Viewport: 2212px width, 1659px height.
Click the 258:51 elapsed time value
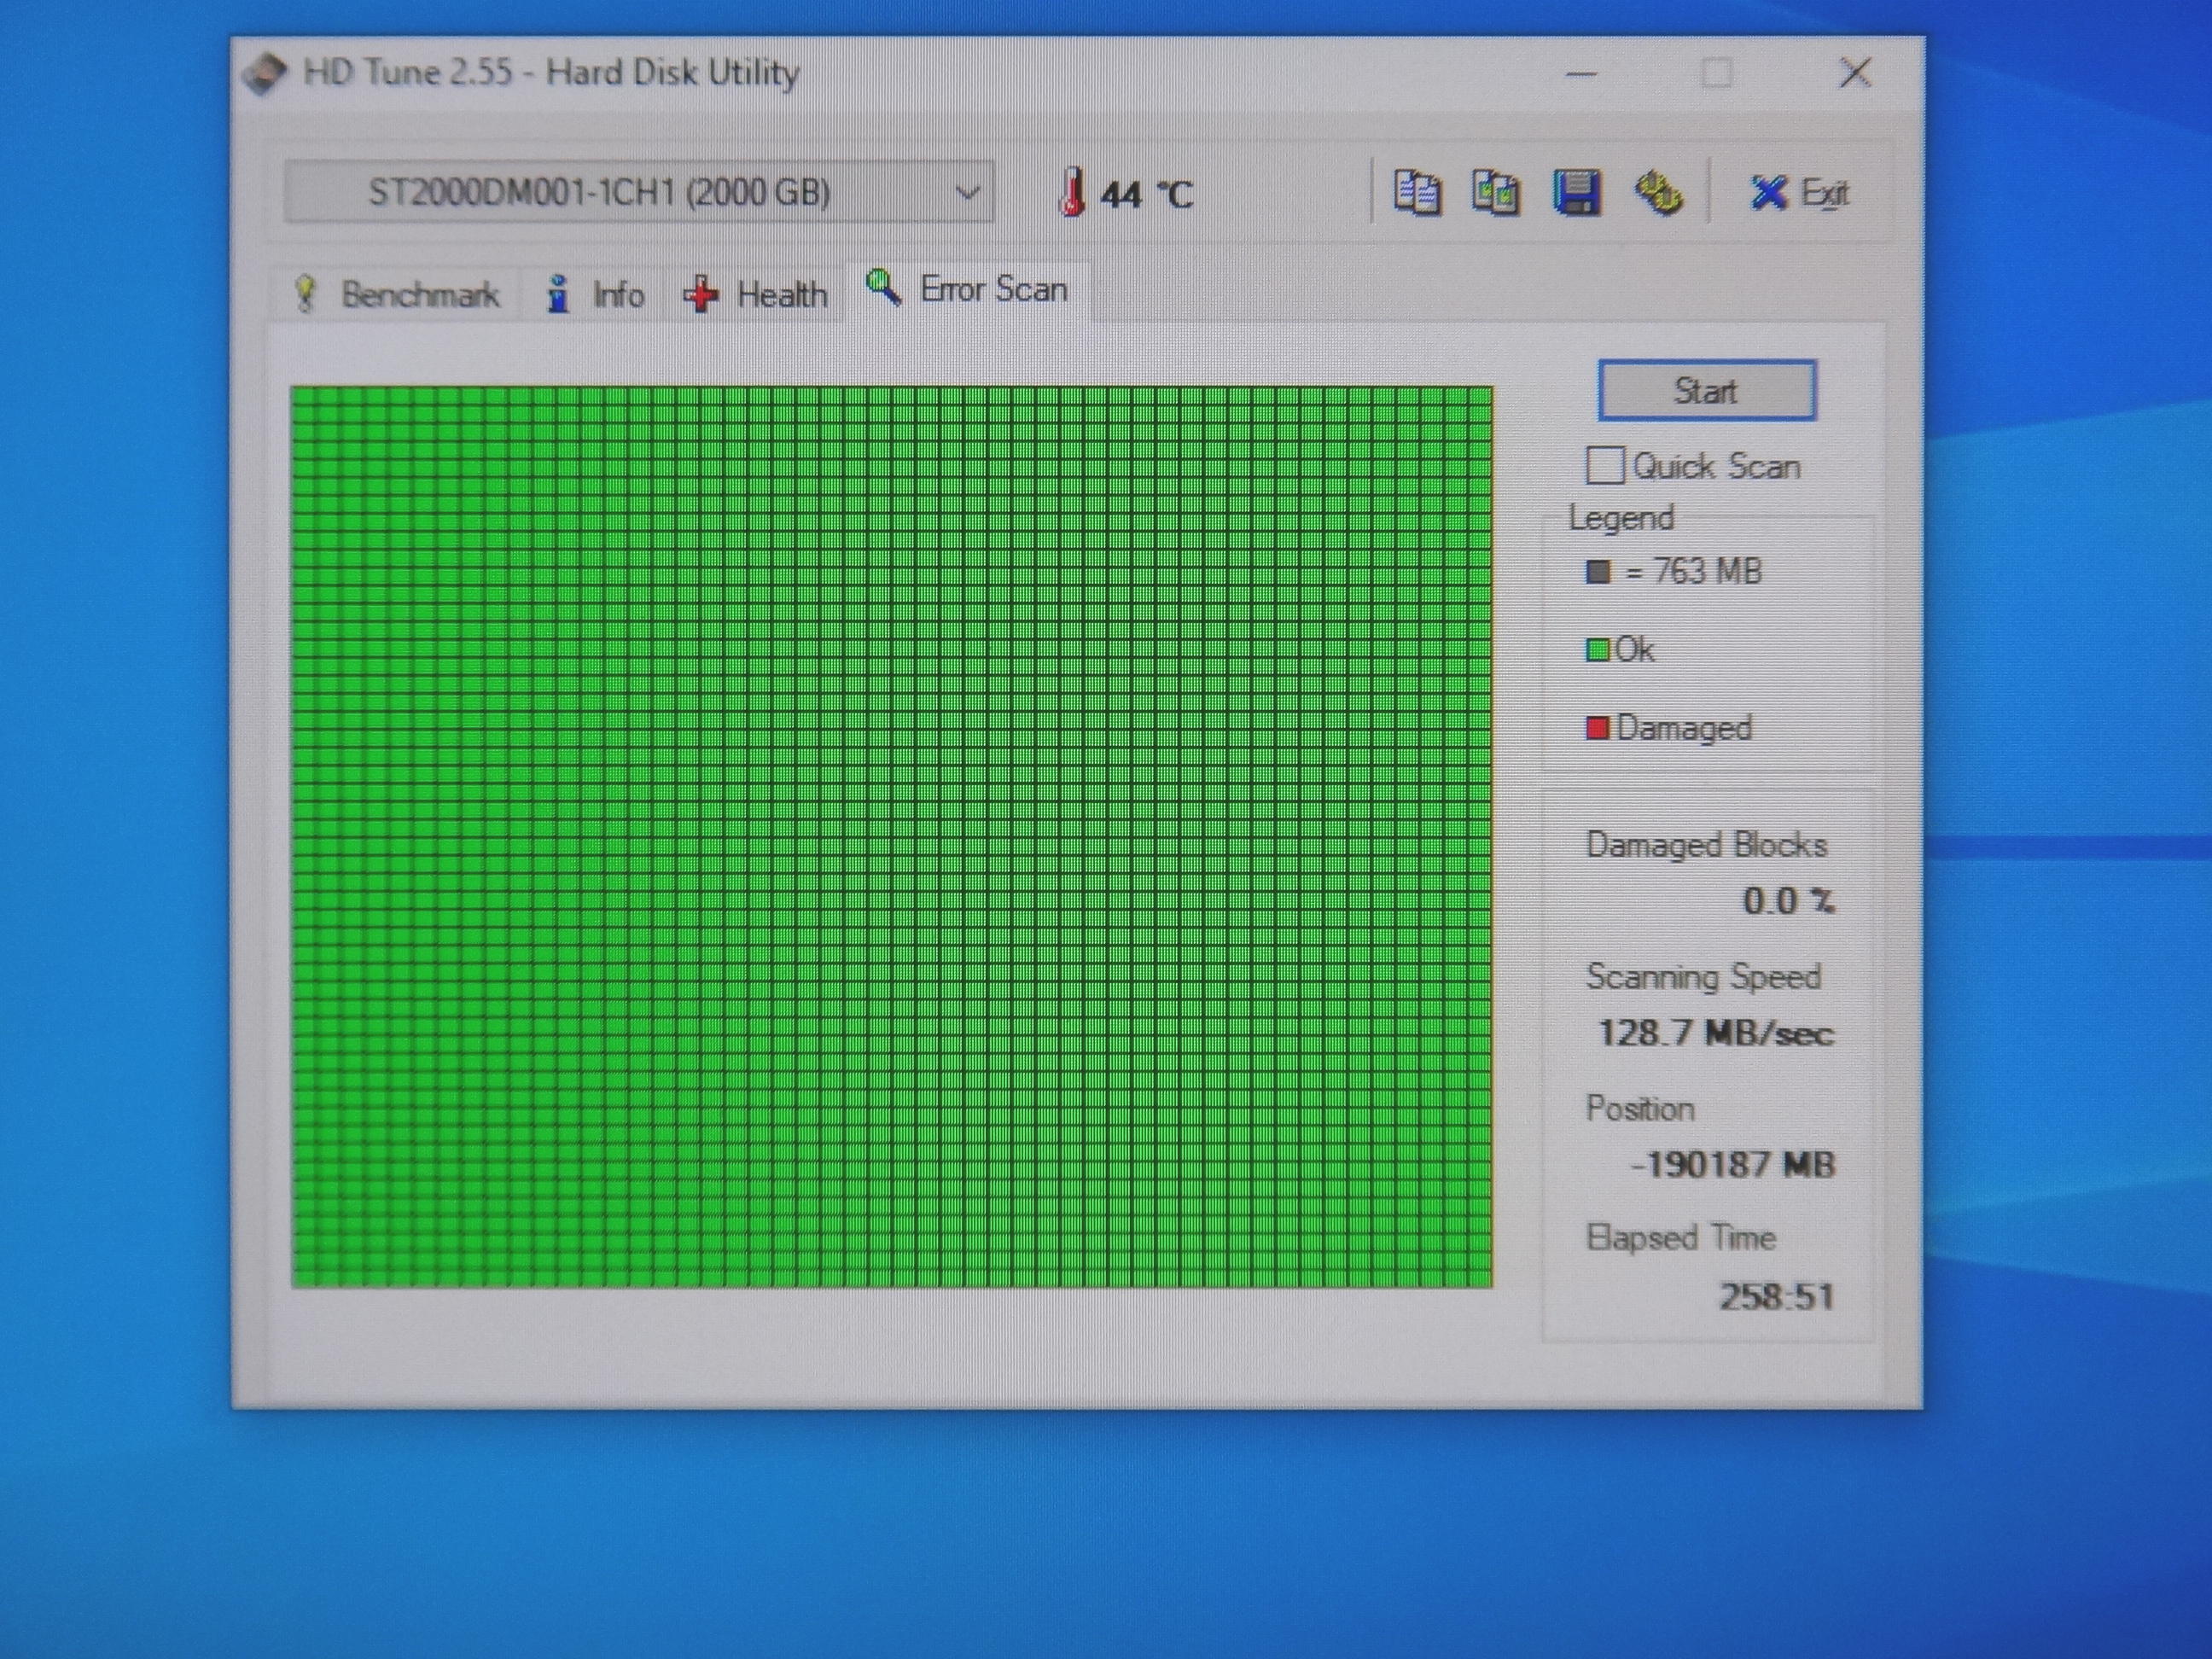pyautogui.click(x=1777, y=1297)
